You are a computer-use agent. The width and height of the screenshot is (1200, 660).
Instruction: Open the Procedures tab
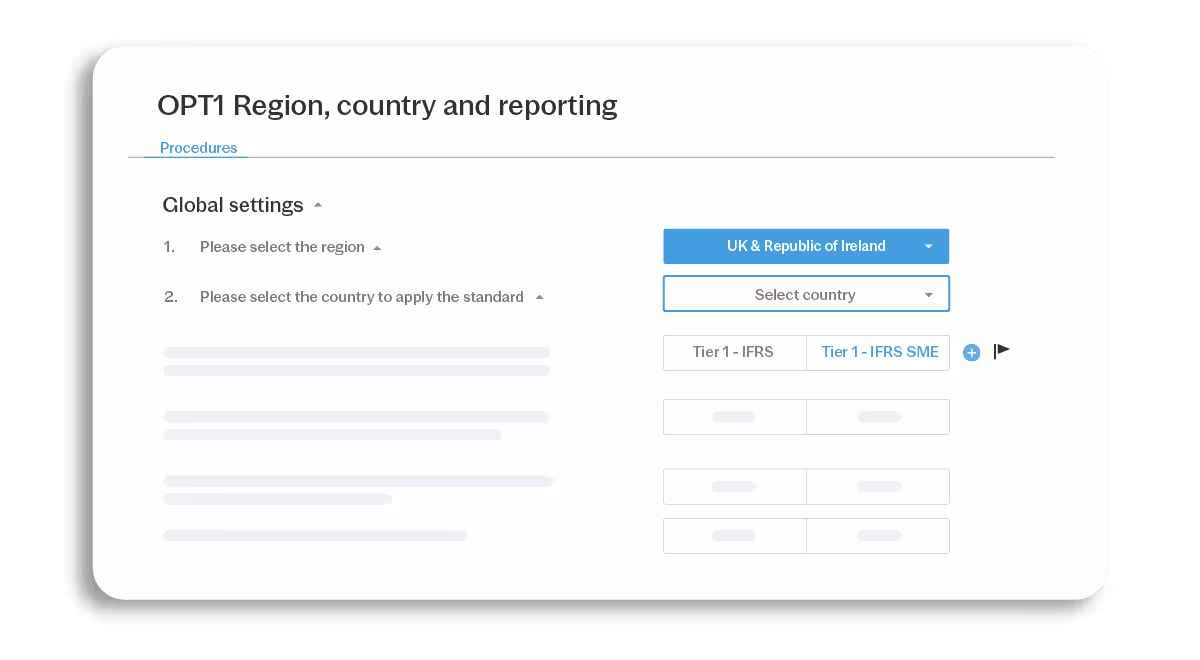click(198, 148)
